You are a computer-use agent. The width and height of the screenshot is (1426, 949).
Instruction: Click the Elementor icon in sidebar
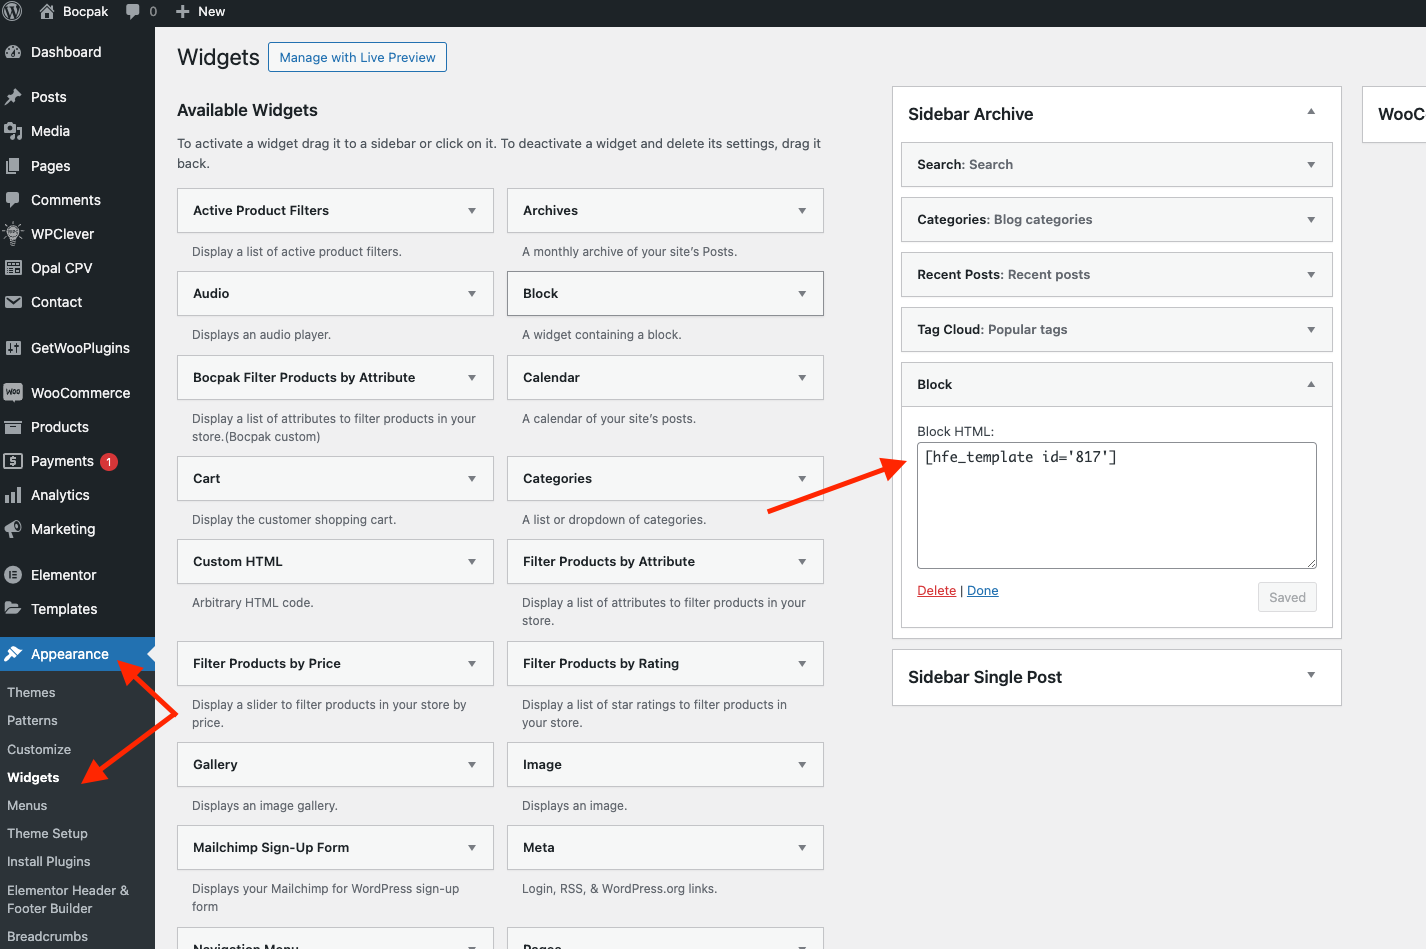click(13, 575)
